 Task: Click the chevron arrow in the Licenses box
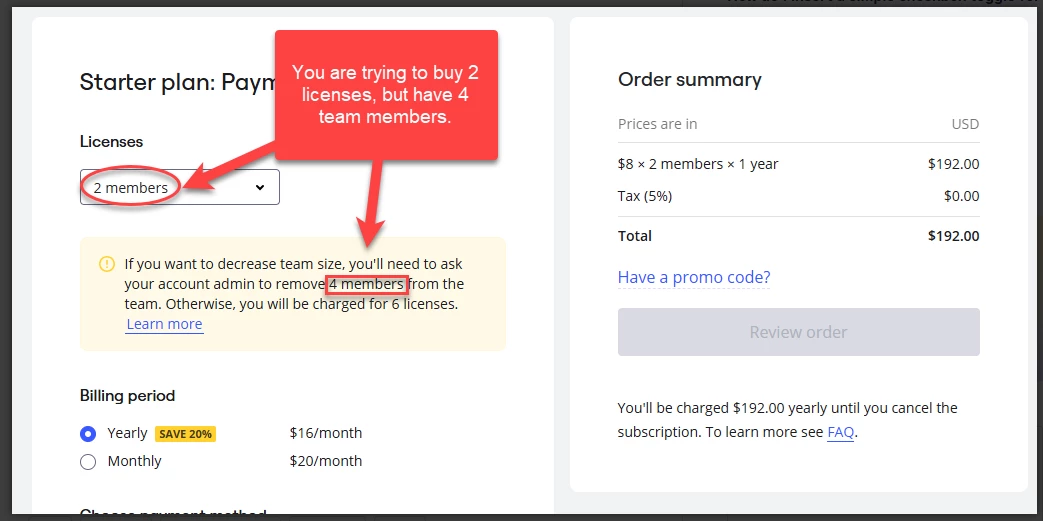tap(260, 188)
